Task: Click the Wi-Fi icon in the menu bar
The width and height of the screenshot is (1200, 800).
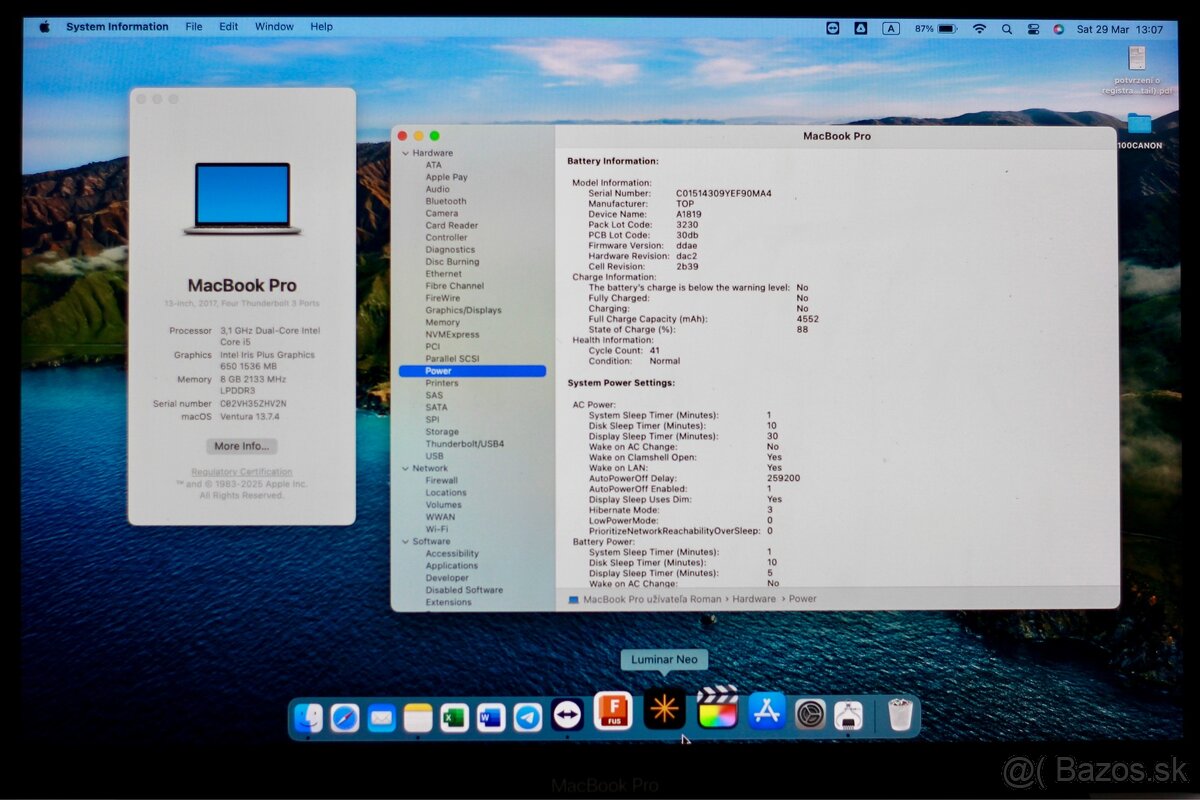Action: click(x=978, y=28)
